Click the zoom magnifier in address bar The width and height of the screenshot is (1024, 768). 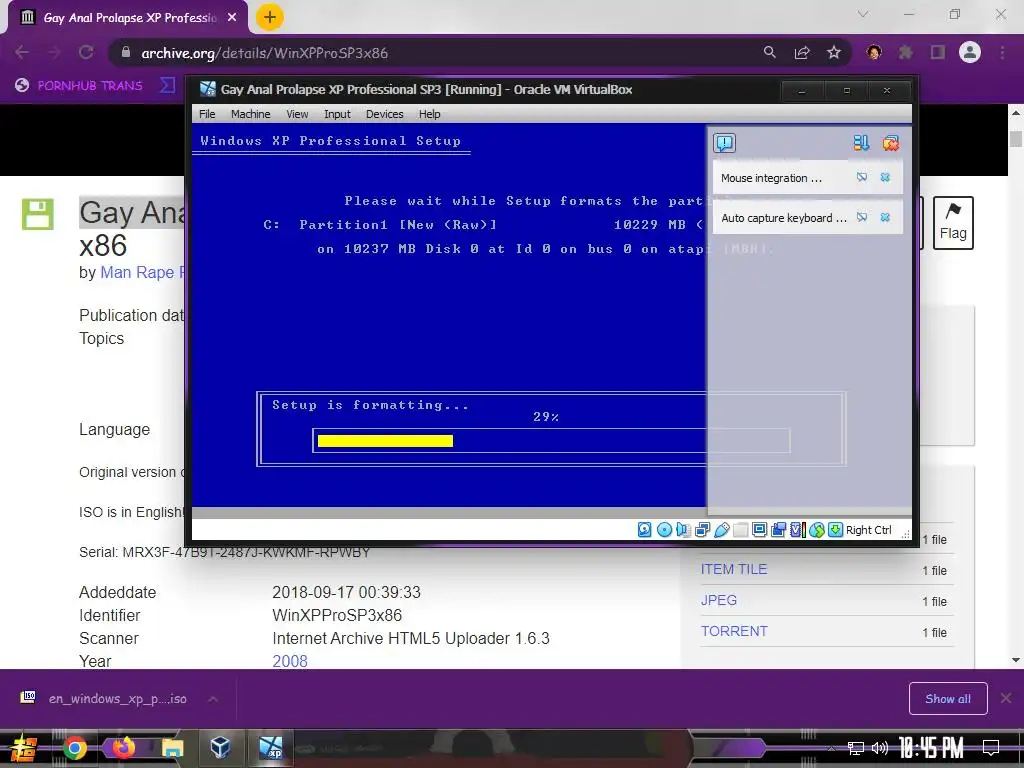[x=770, y=52]
